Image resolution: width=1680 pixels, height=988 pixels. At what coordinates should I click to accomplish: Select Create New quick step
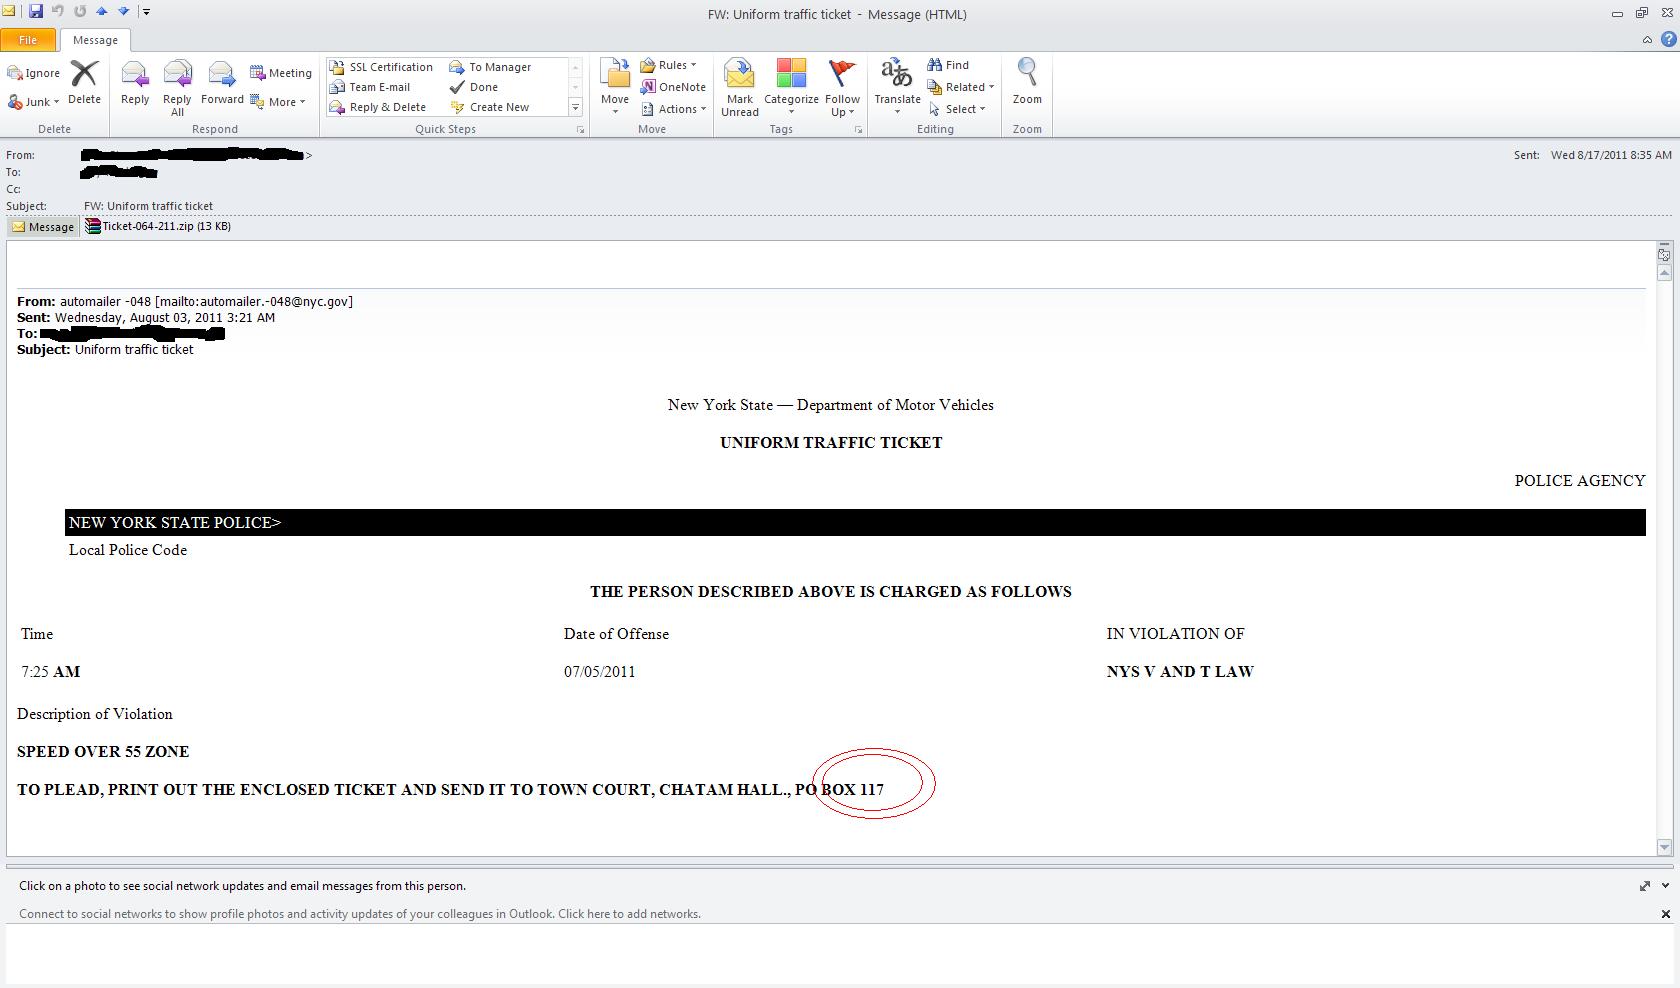[489, 107]
